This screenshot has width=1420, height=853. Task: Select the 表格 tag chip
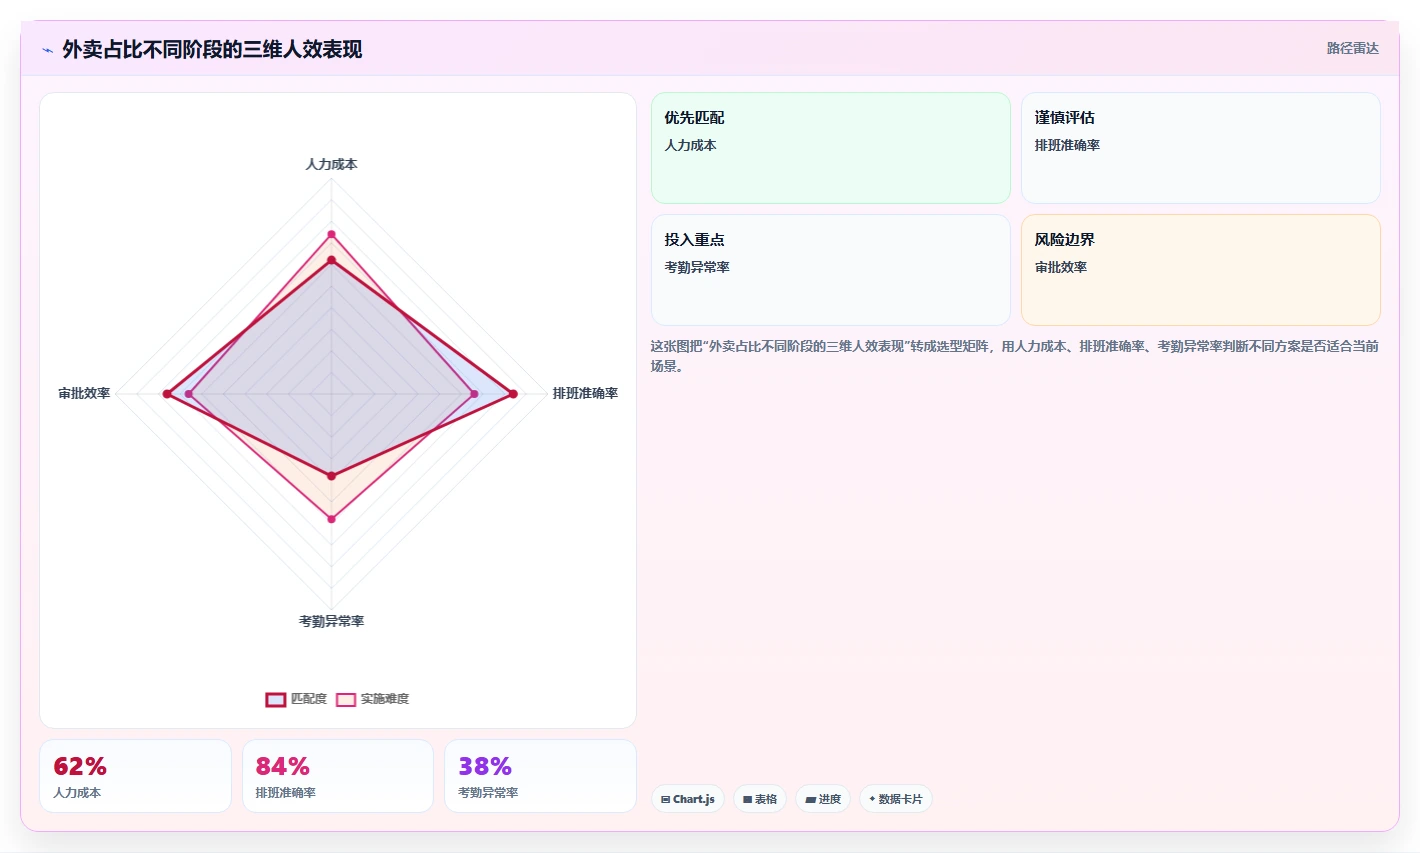click(760, 799)
